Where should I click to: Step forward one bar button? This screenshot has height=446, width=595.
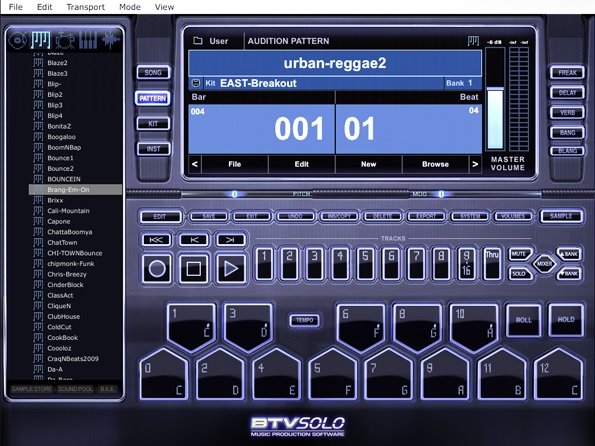[x=231, y=240]
